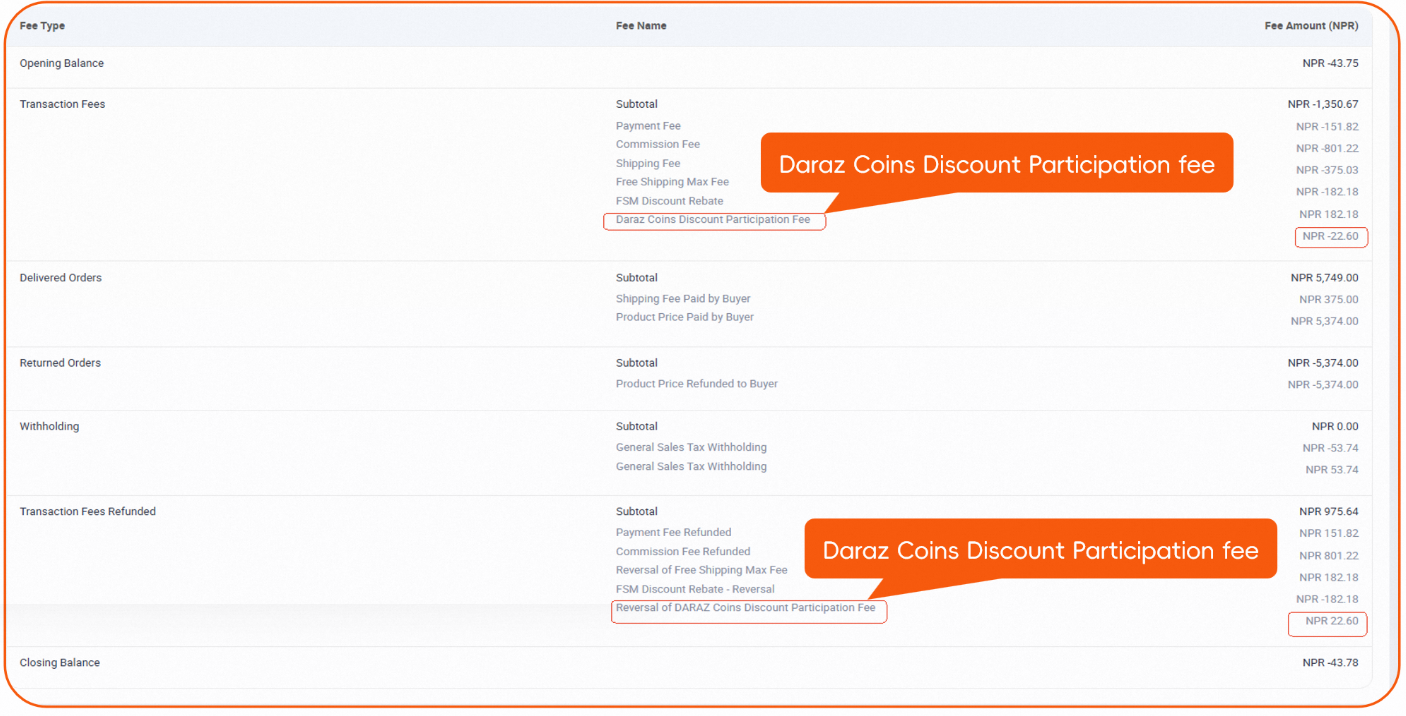The height and width of the screenshot is (716, 1406).
Task: Select Shipping Fee Paid by Buyer
Action: 683,299
